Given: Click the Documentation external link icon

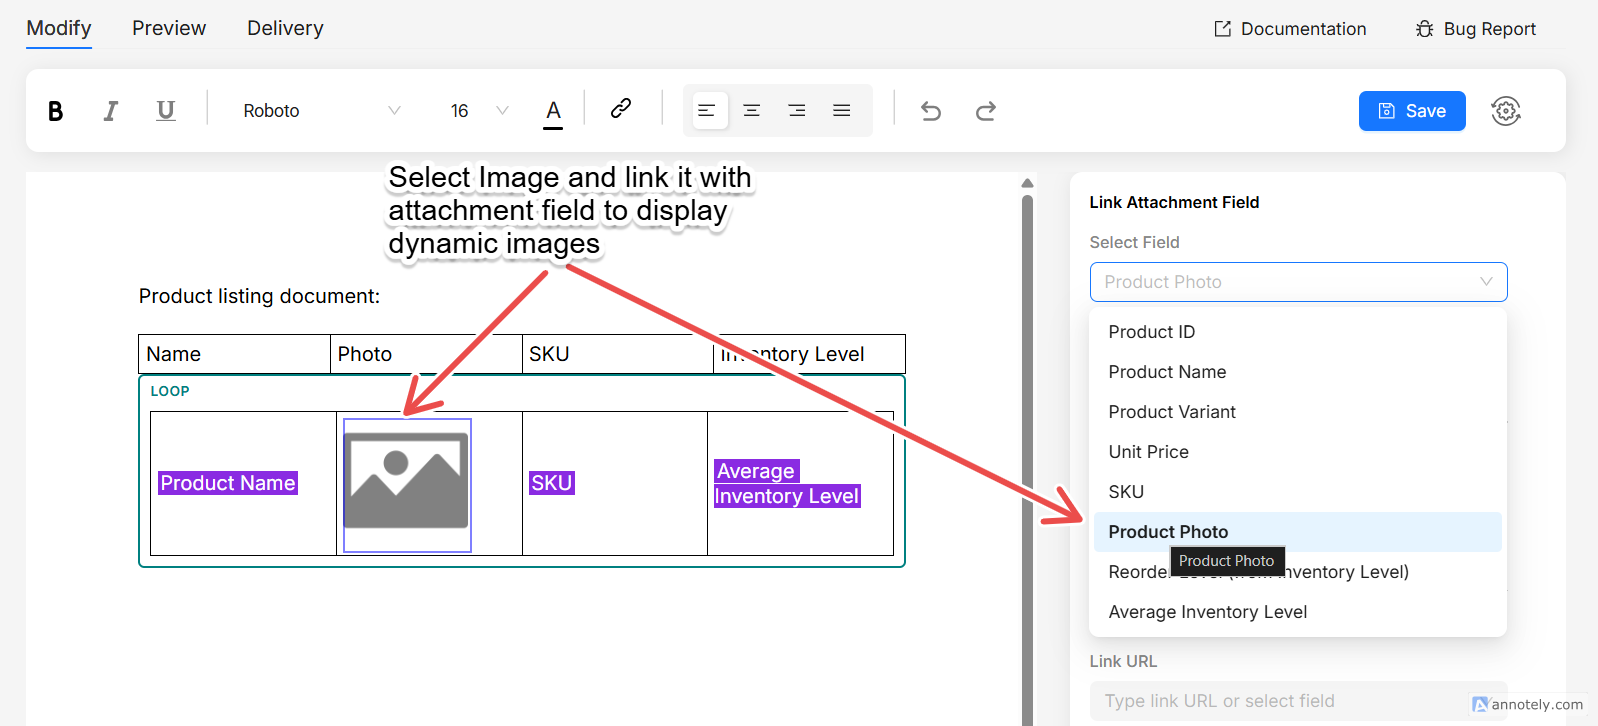Looking at the screenshot, I should [x=1223, y=29].
